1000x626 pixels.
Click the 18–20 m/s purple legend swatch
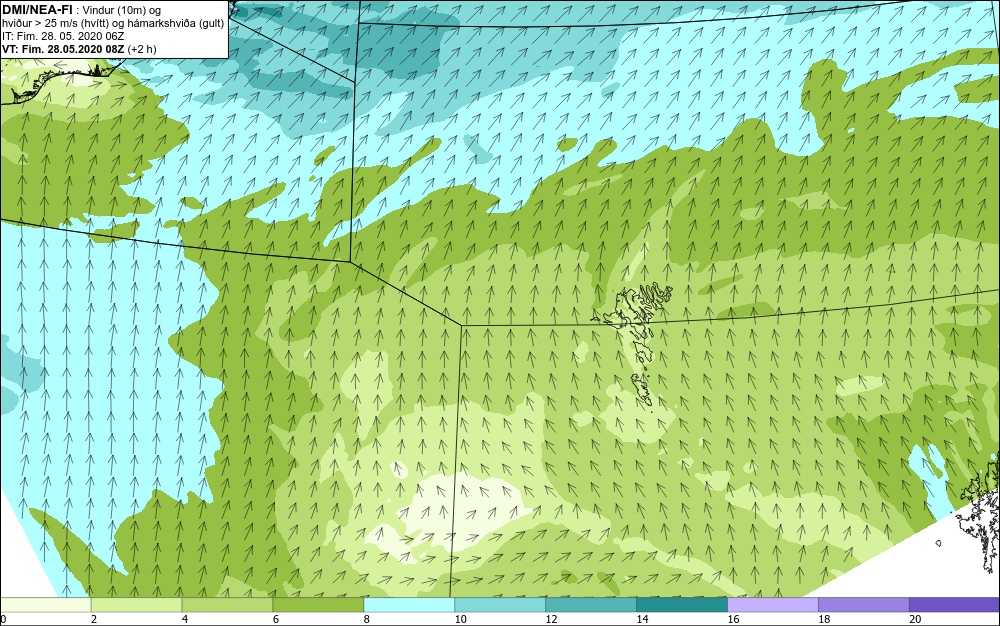pos(864,605)
